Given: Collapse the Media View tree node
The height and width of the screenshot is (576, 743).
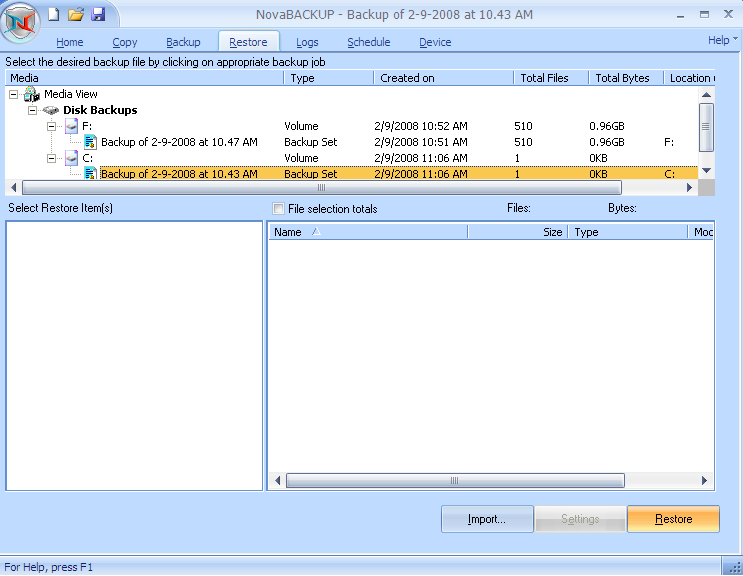Looking at the screenshot, I should point(14,94).
